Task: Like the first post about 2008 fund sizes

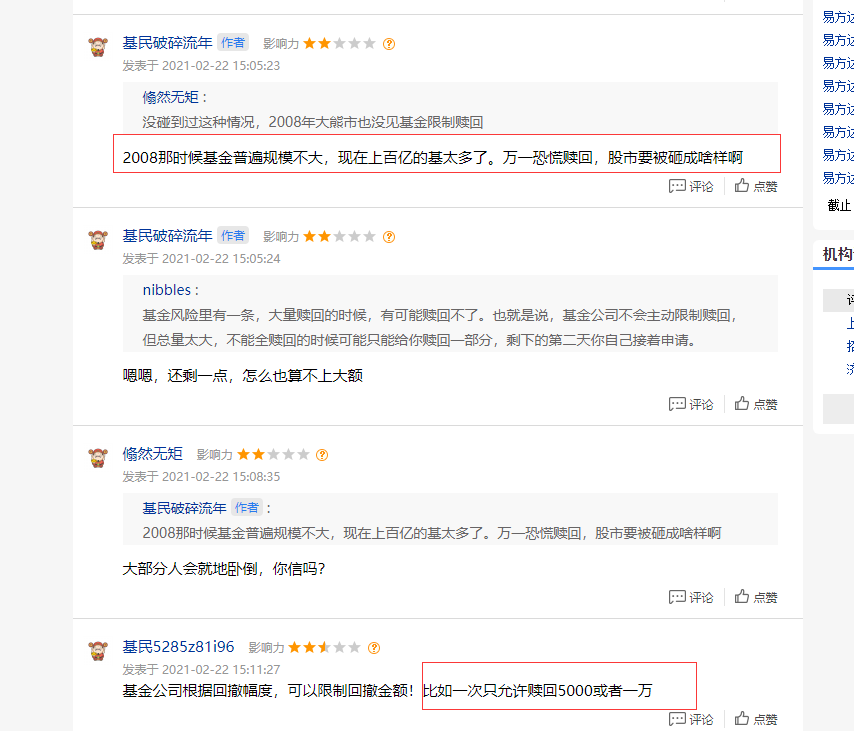Action: 755,186
